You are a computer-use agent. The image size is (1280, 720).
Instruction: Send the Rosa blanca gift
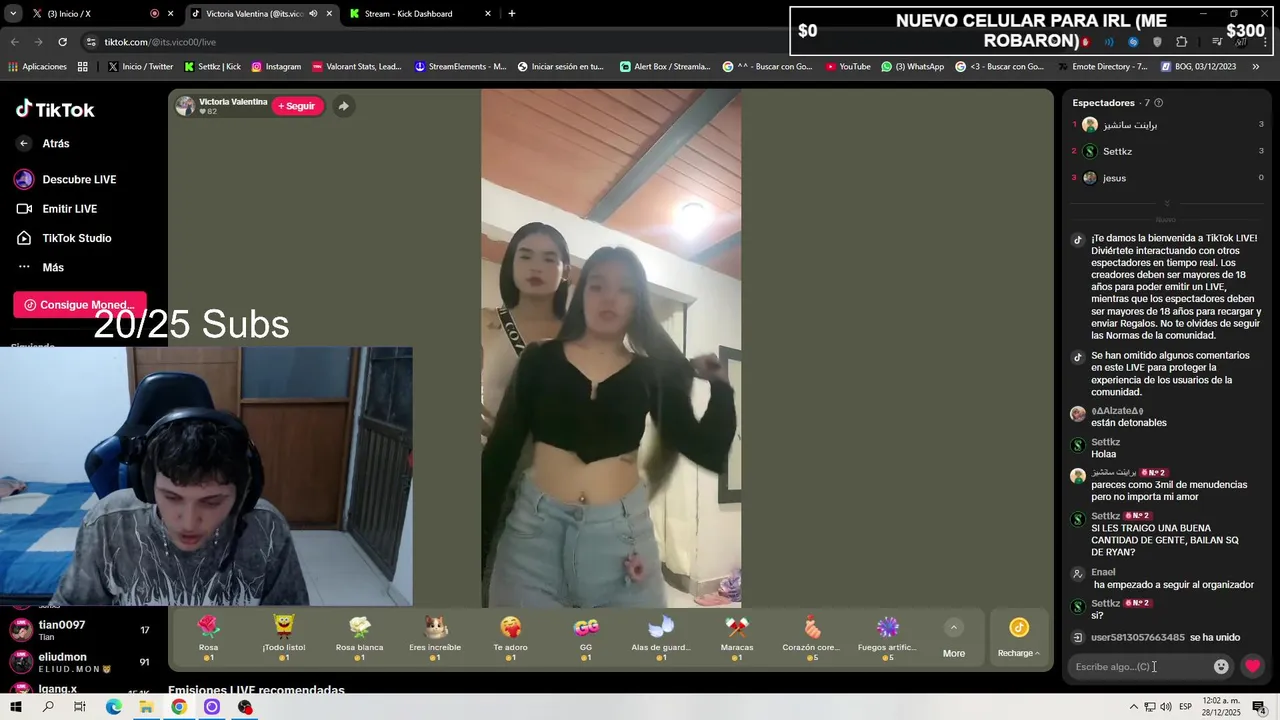tap(360, 638)
